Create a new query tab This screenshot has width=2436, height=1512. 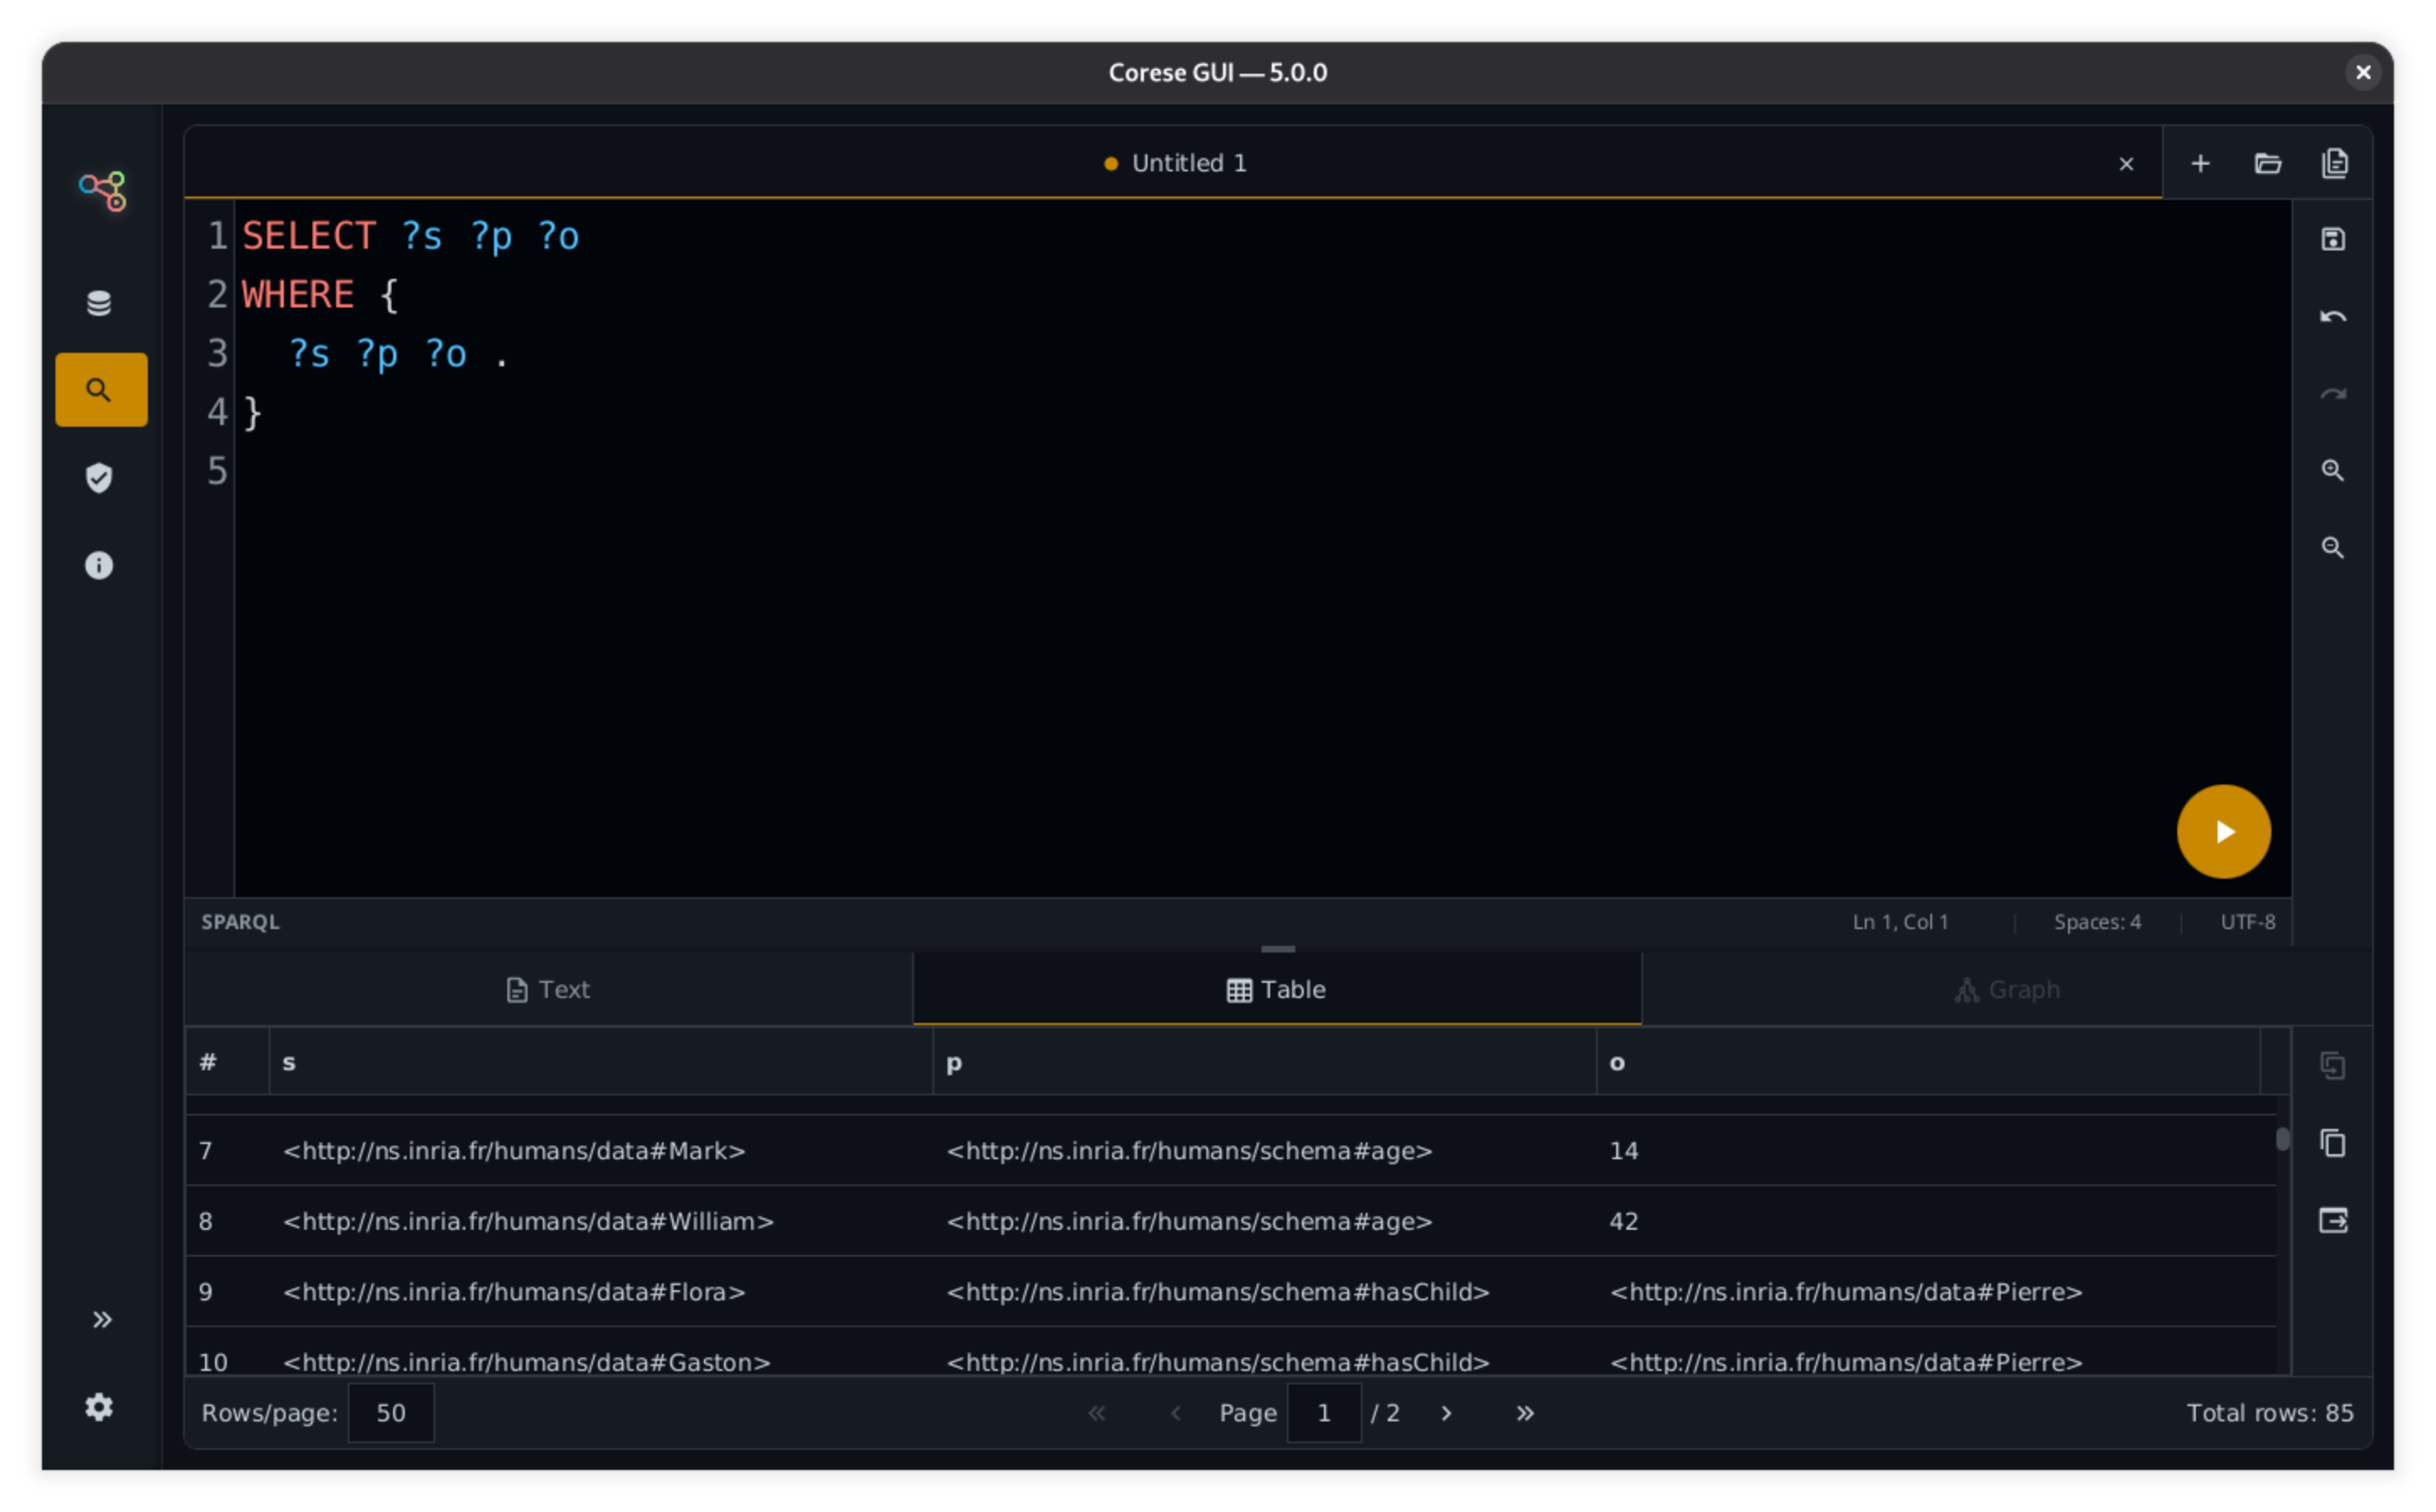pos(2200,163)
